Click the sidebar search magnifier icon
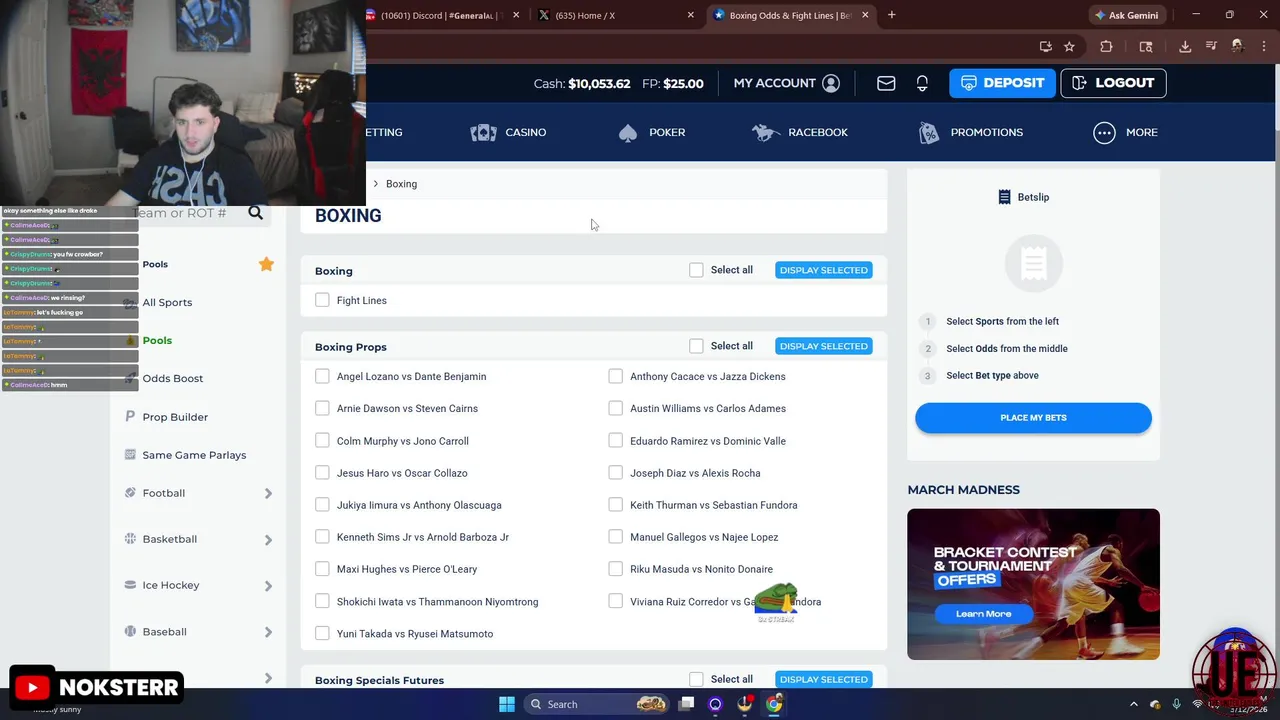 (x=256, y=212)
